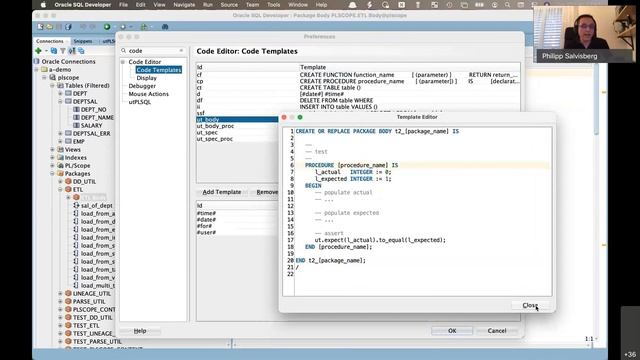640x360 pixels.
Task: Select the Mouse Actions preferences item
Action: pyautogui.click(x=149, y=94)
